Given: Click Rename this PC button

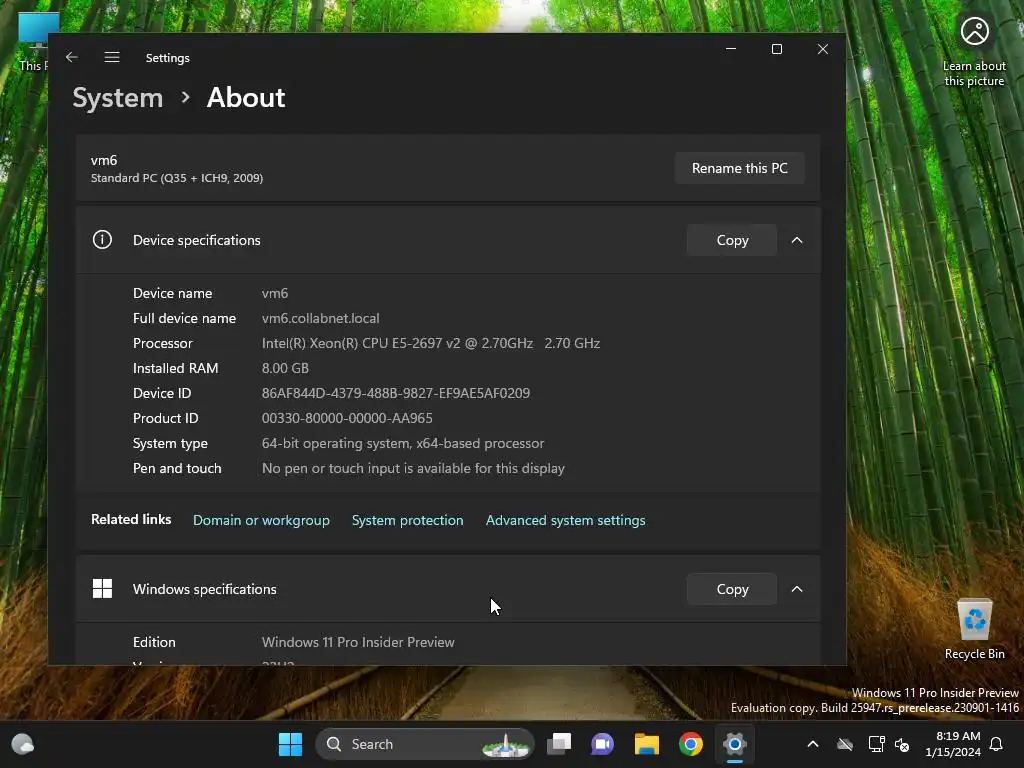Looking at the screenshot, I should coord(739,168).
